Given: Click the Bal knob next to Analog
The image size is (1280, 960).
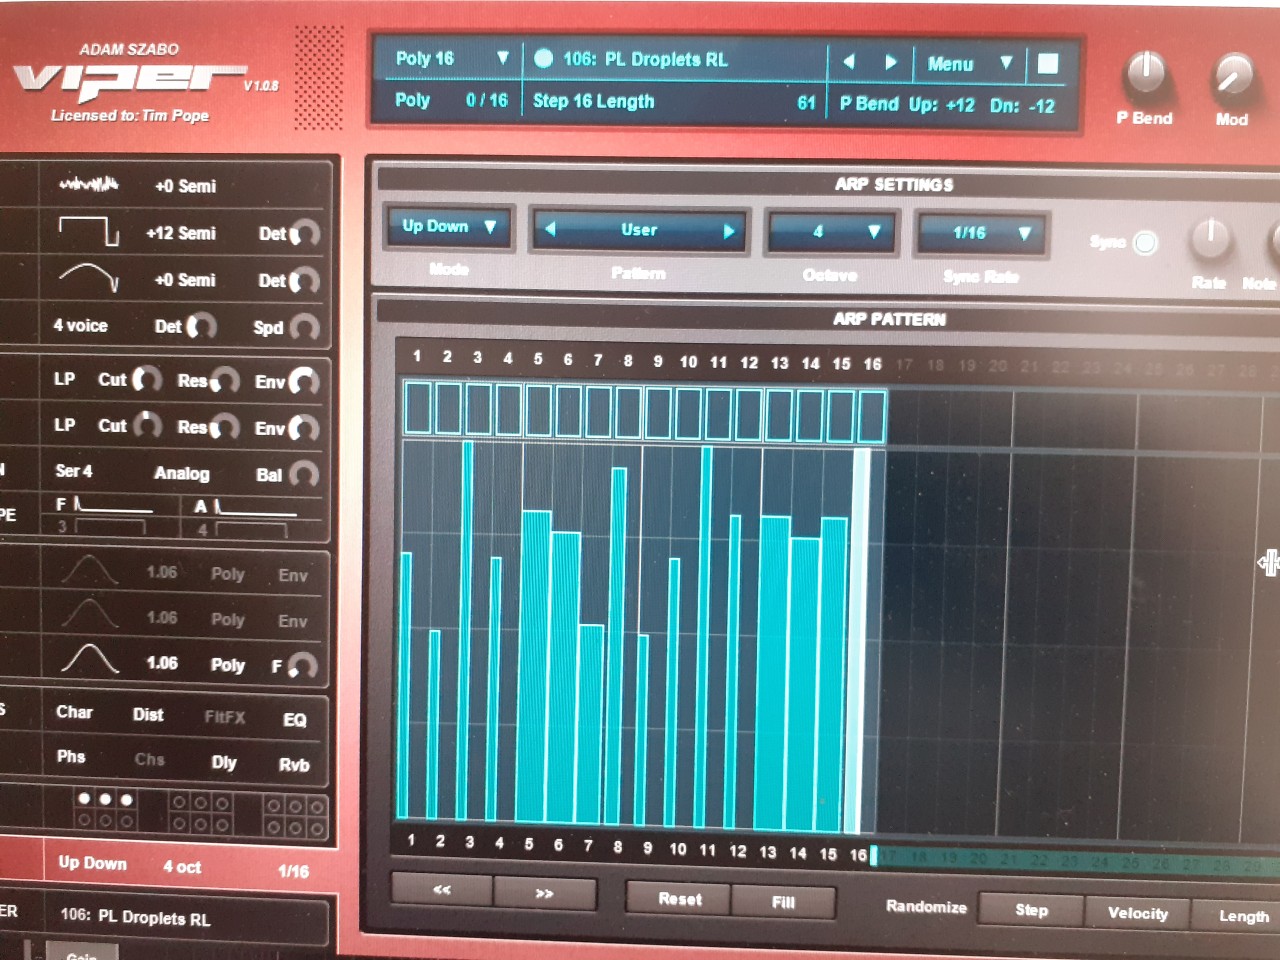Looking at the screenshot, I should point(303,474).
